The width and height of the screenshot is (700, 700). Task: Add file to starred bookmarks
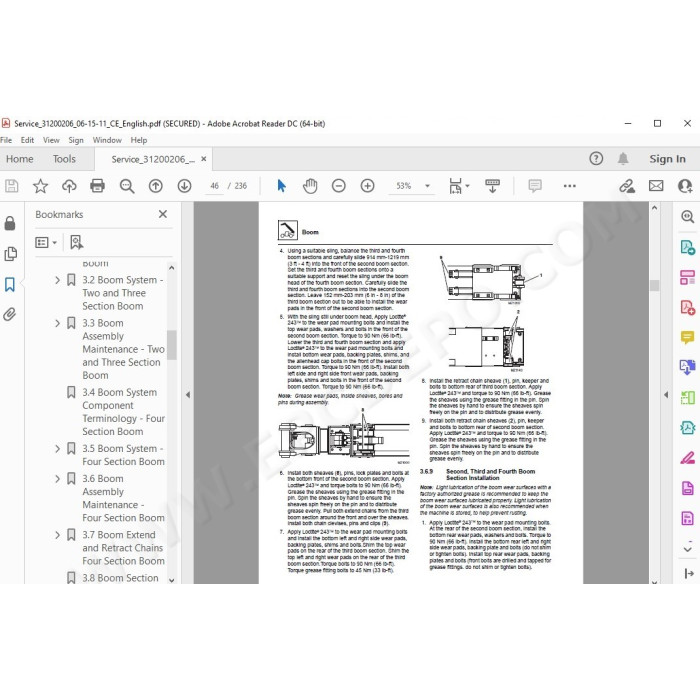click(41, 186)
